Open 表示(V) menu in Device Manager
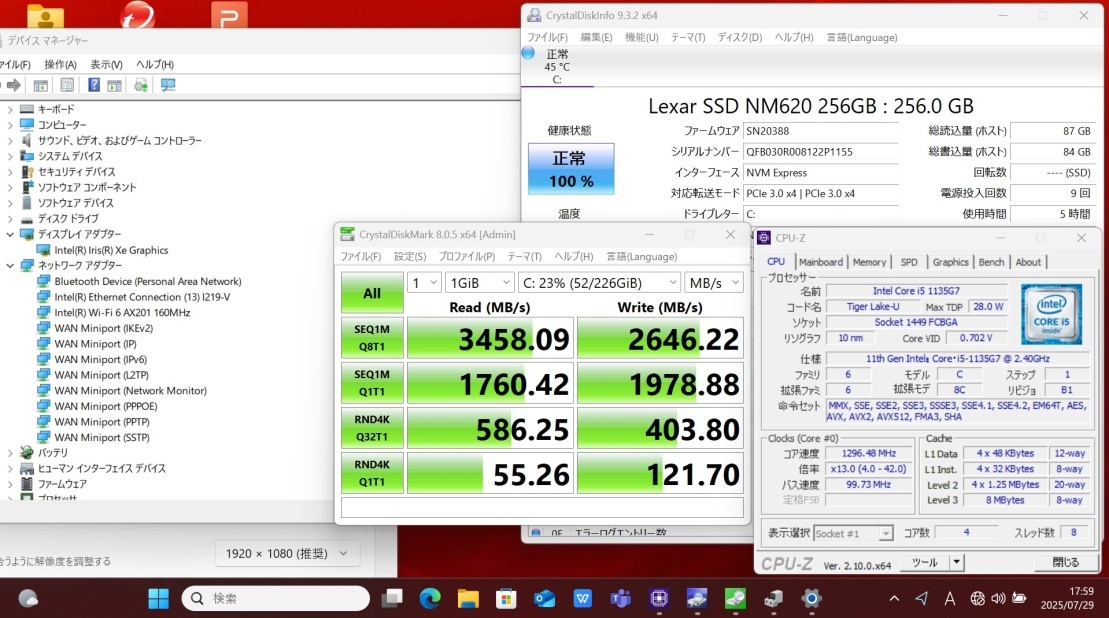Screen dimensions: 1109x618 (x=106, y=64)
